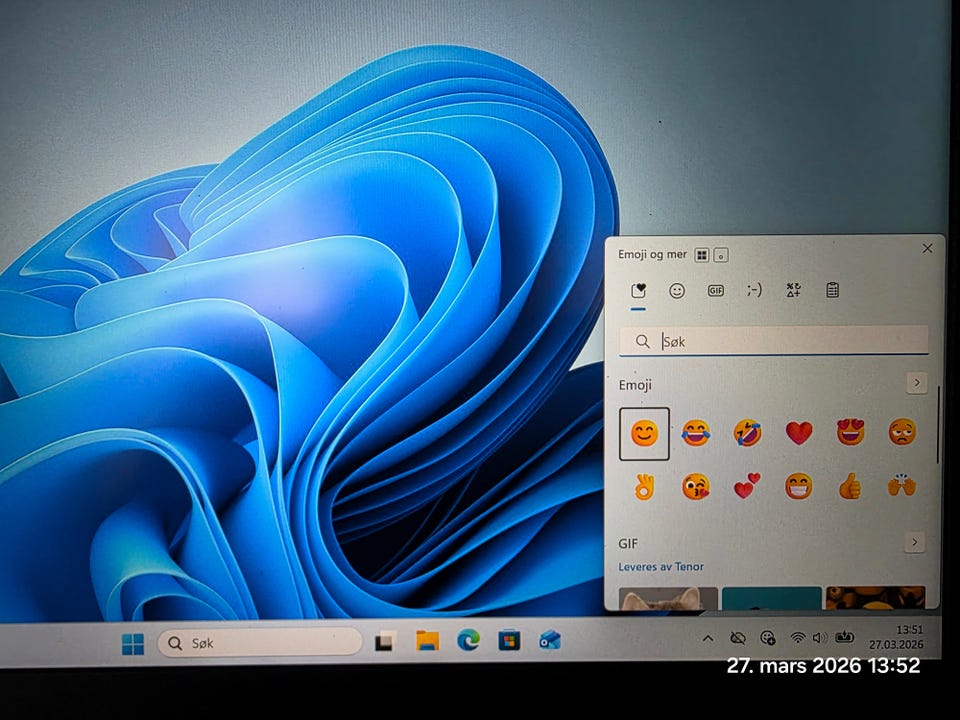Open the Kaomoji ;-) tab
The width and height of the screenshot is (960, 720).
[754, 290]
